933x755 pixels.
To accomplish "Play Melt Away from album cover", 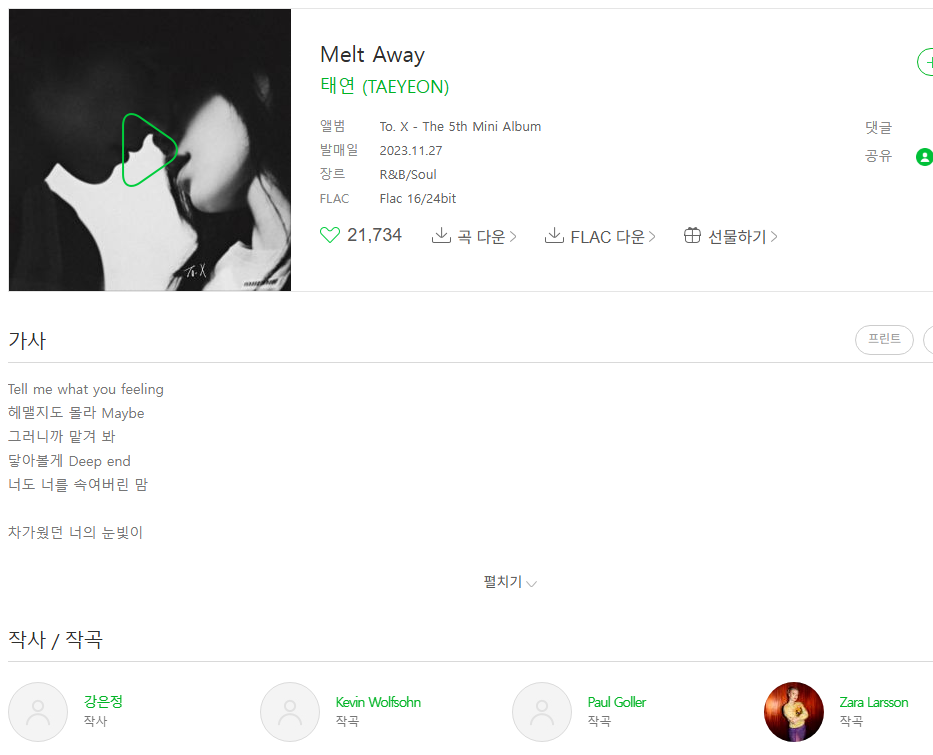I will coord(149,150).
